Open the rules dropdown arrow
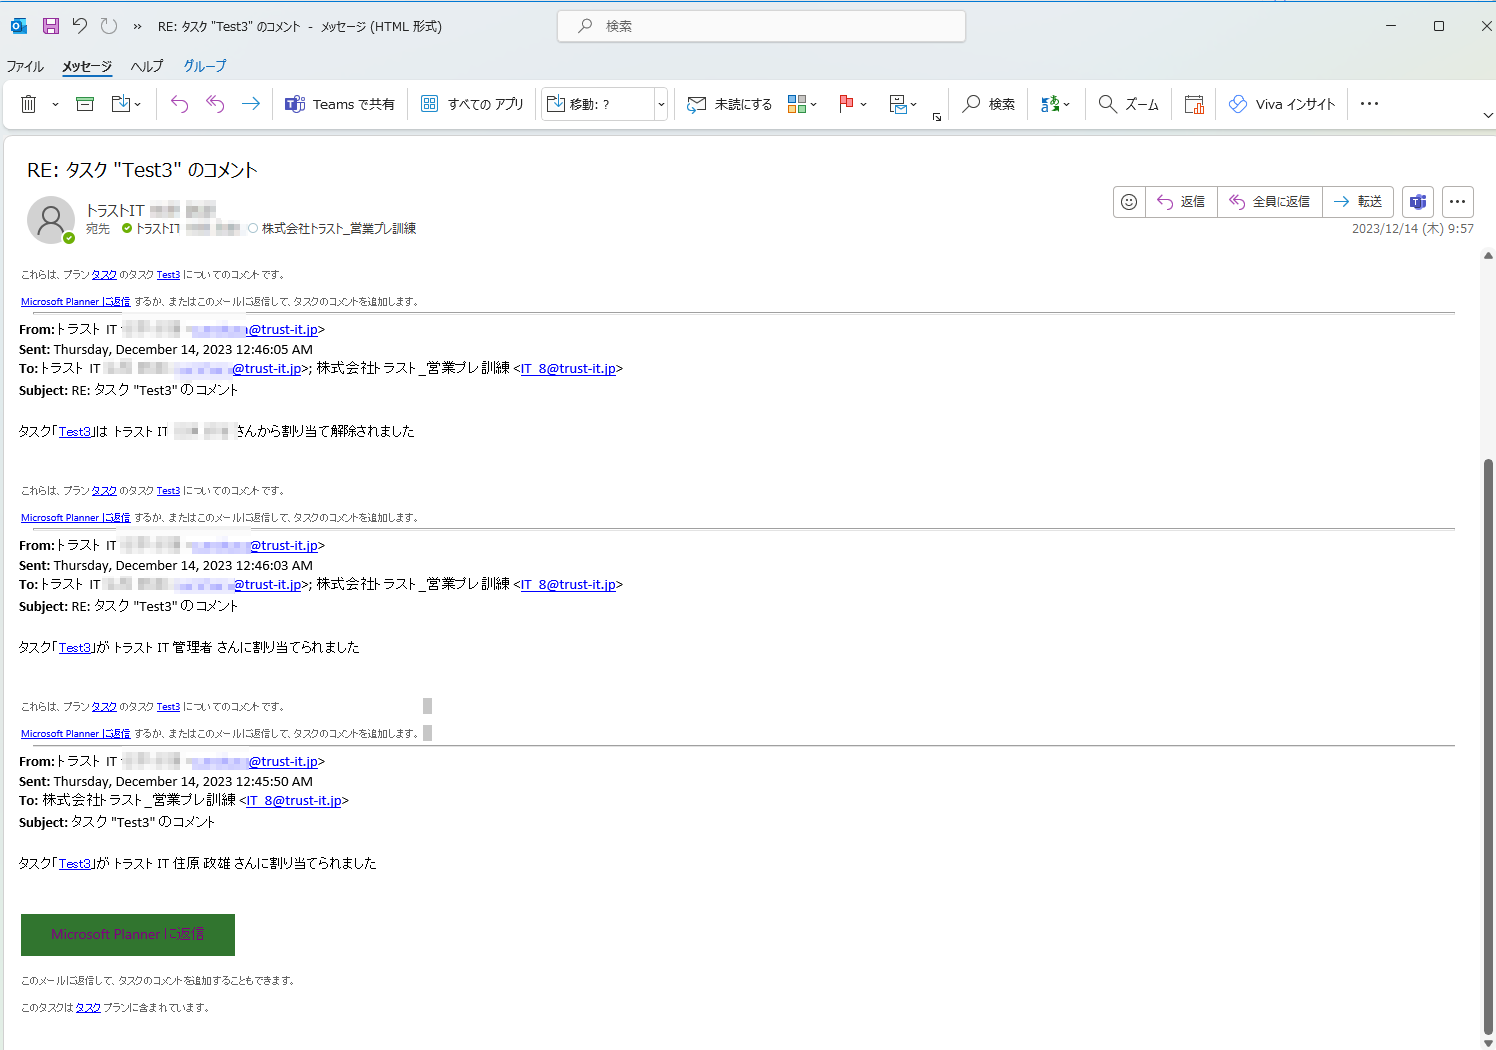1496x1050 pixels. tap(914, 104)
